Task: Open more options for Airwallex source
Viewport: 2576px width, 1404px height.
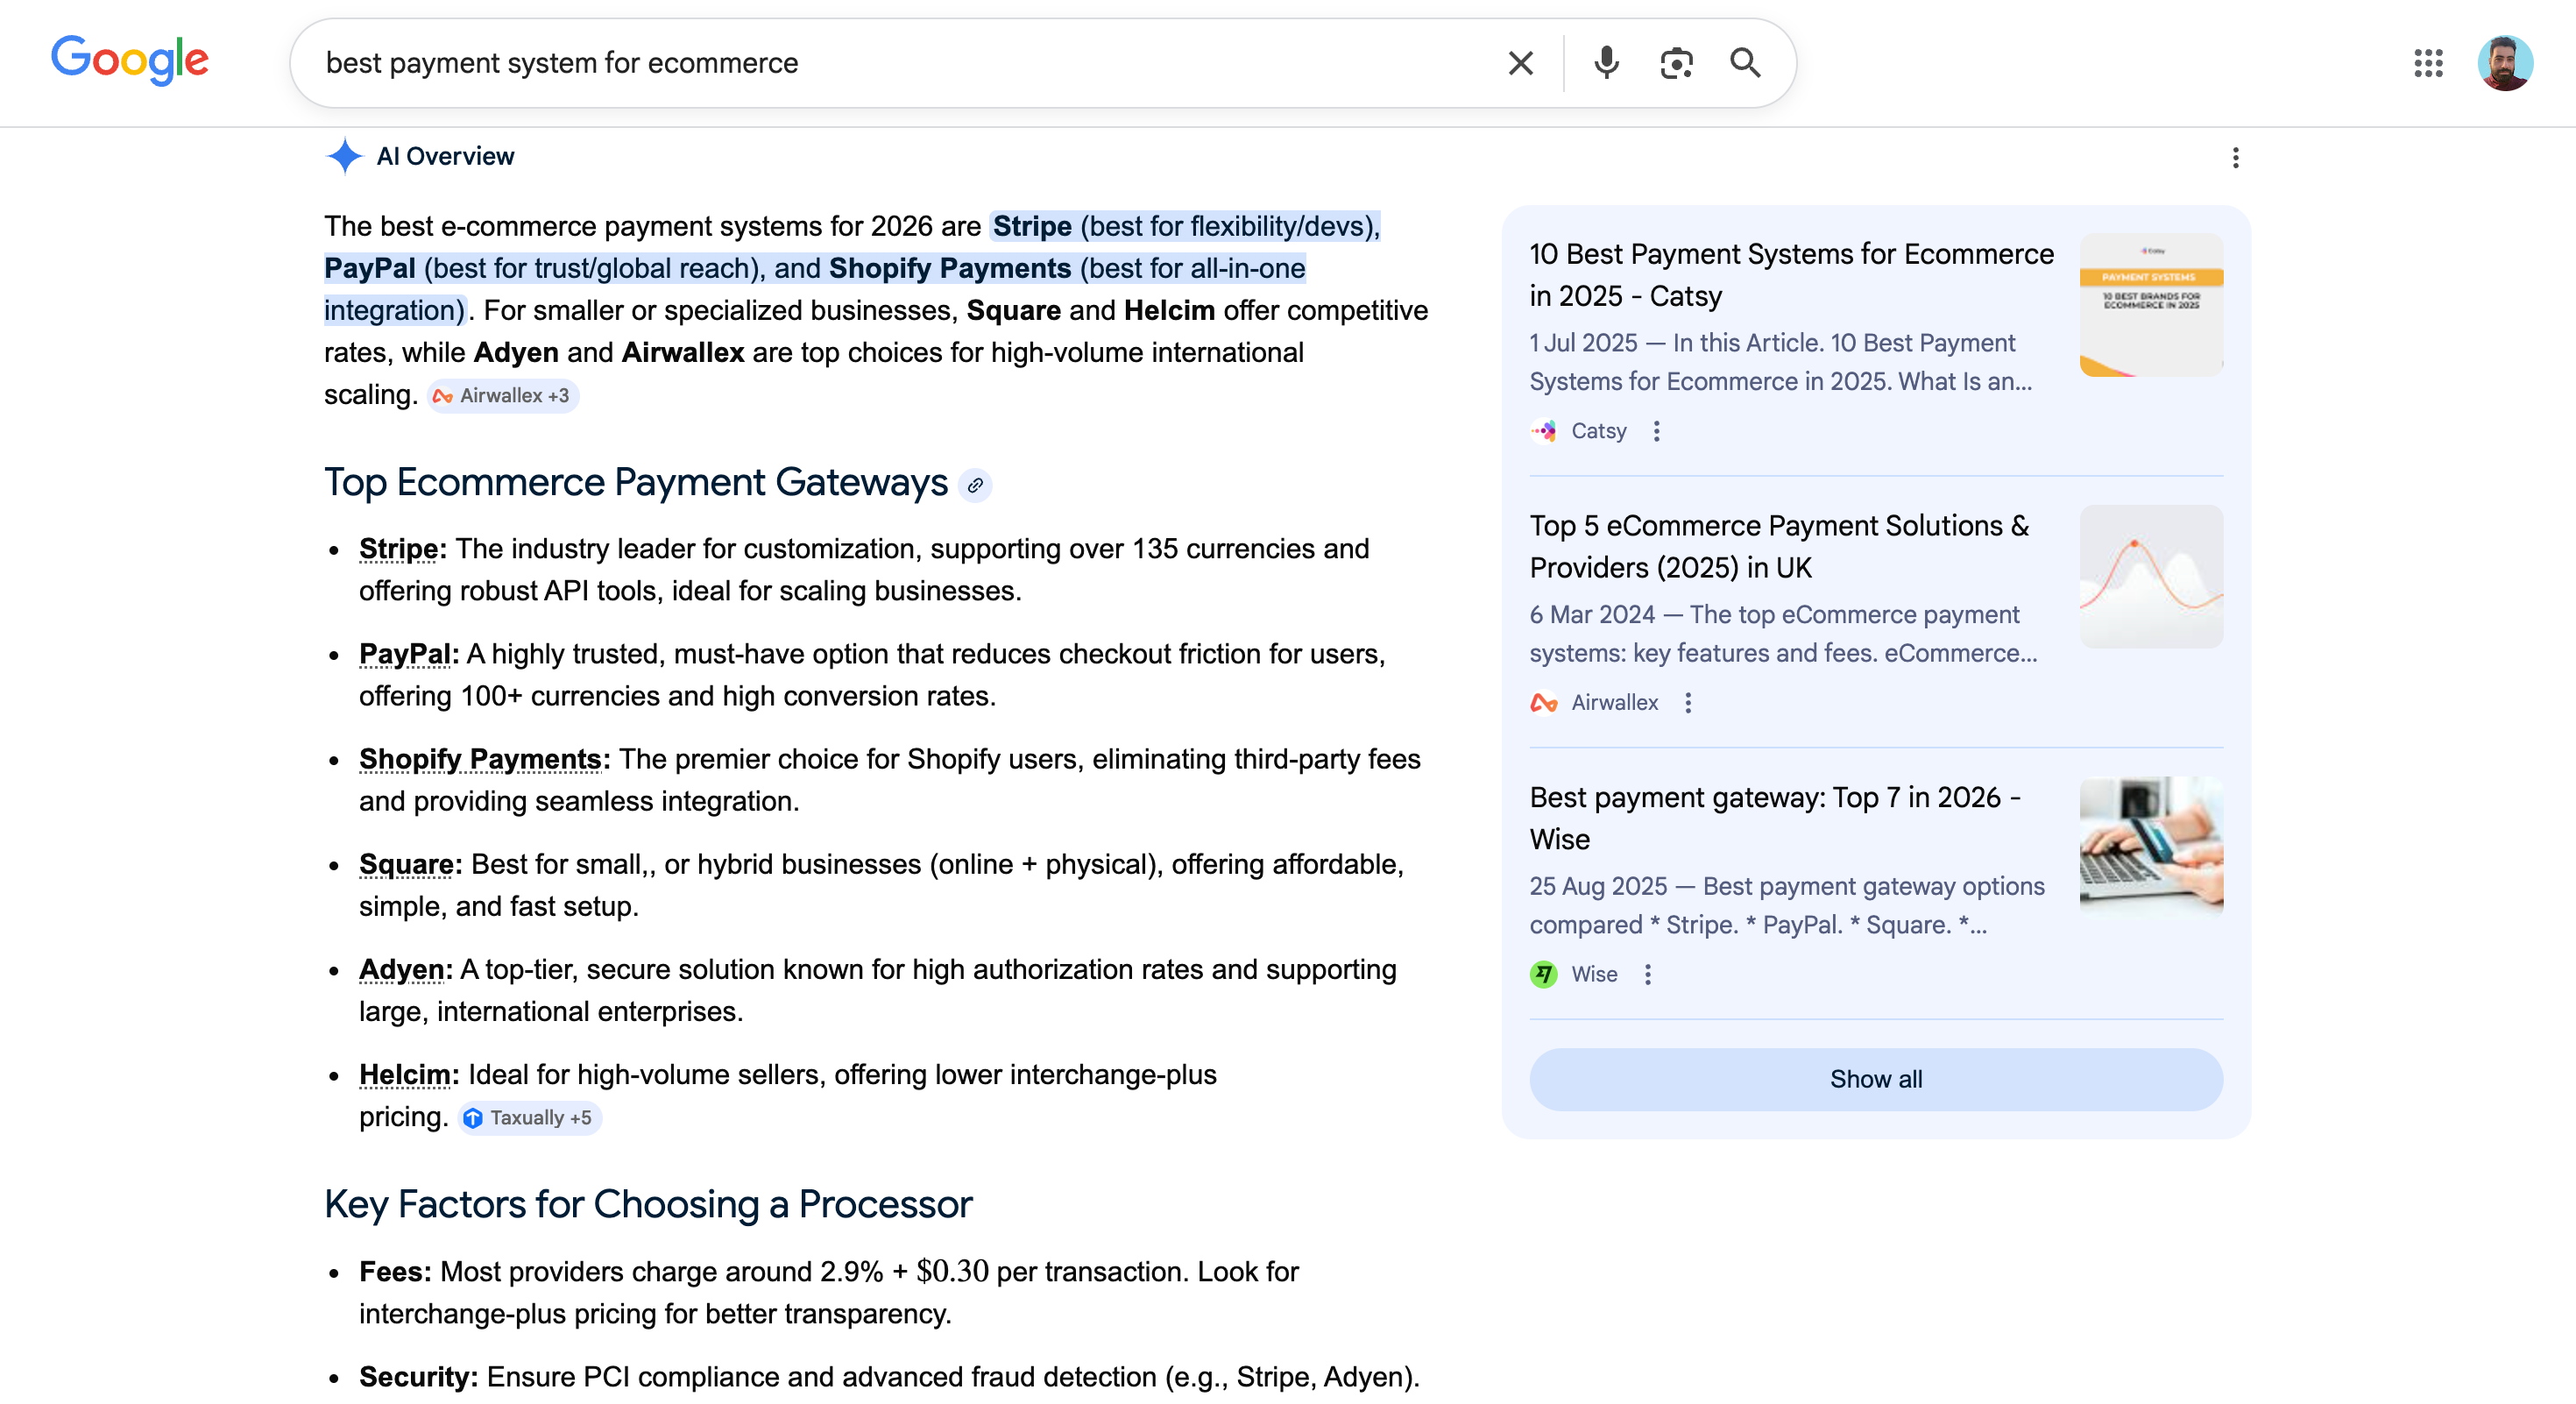Action: pyautogui.click(x=1688, y=703)
